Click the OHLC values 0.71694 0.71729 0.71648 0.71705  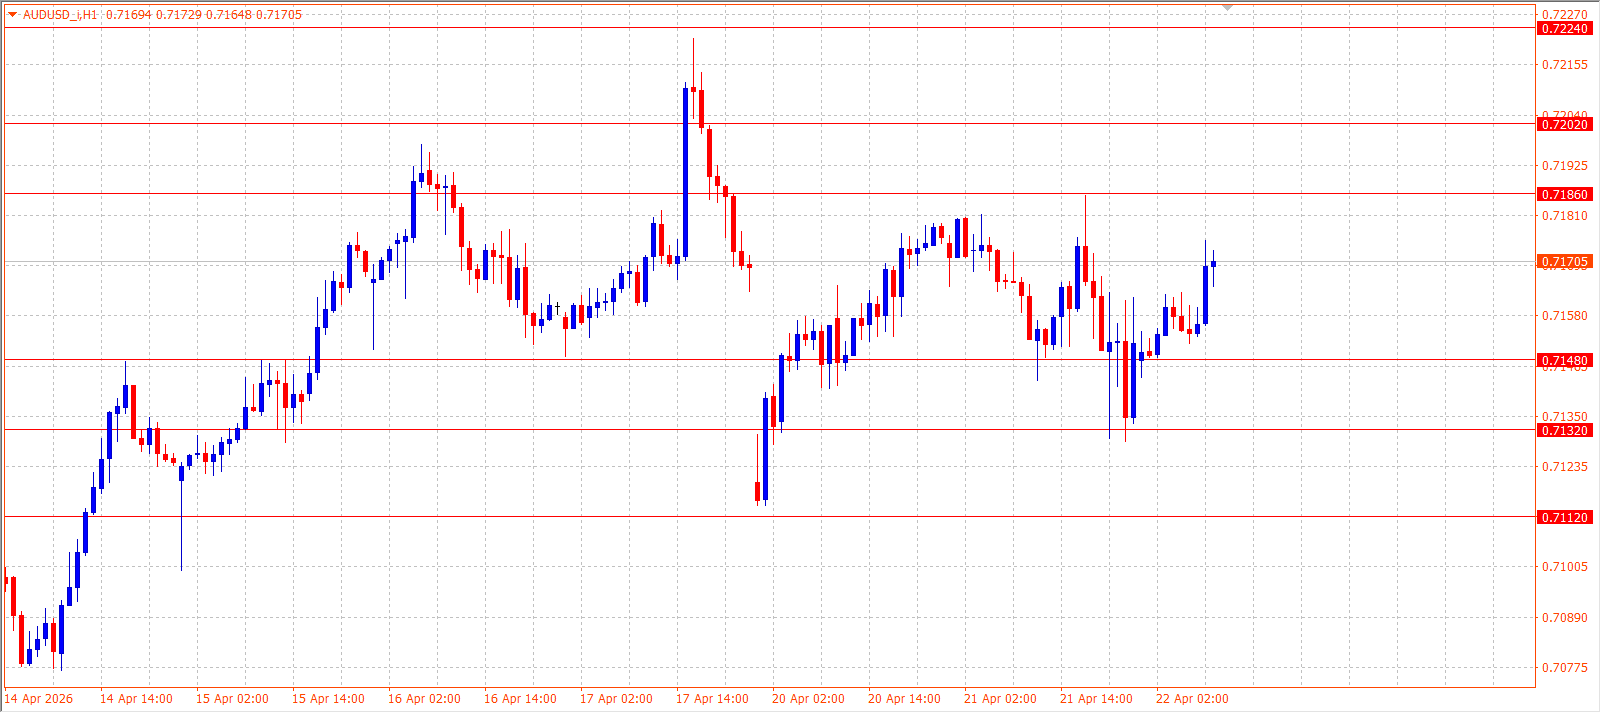[x=204, y=15]
